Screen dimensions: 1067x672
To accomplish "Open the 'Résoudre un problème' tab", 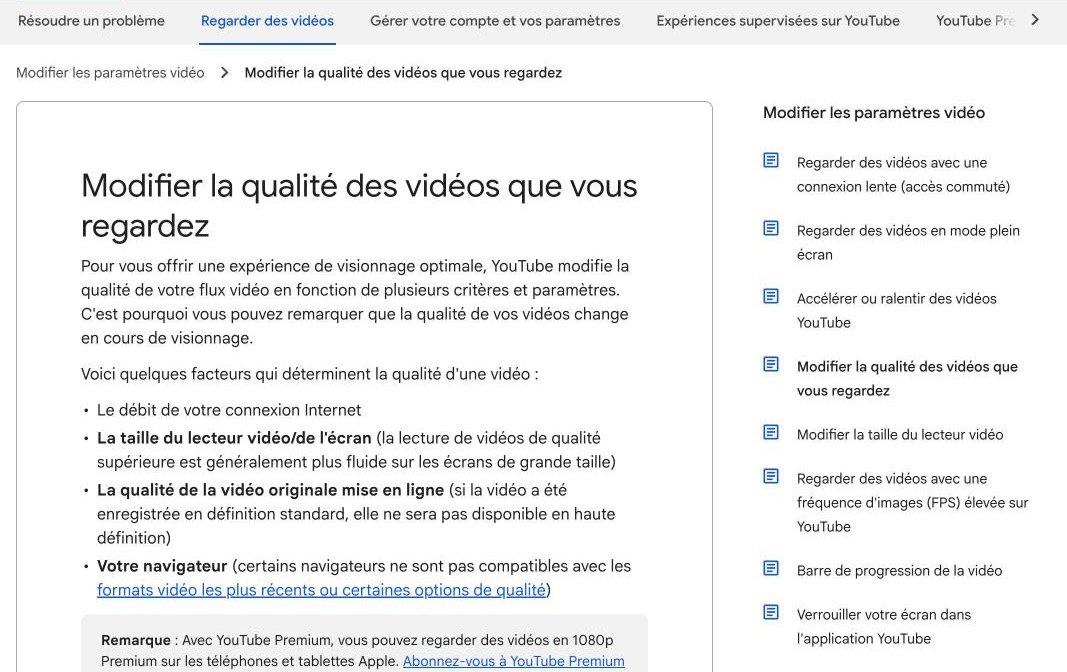I will [x=91, y=21].
